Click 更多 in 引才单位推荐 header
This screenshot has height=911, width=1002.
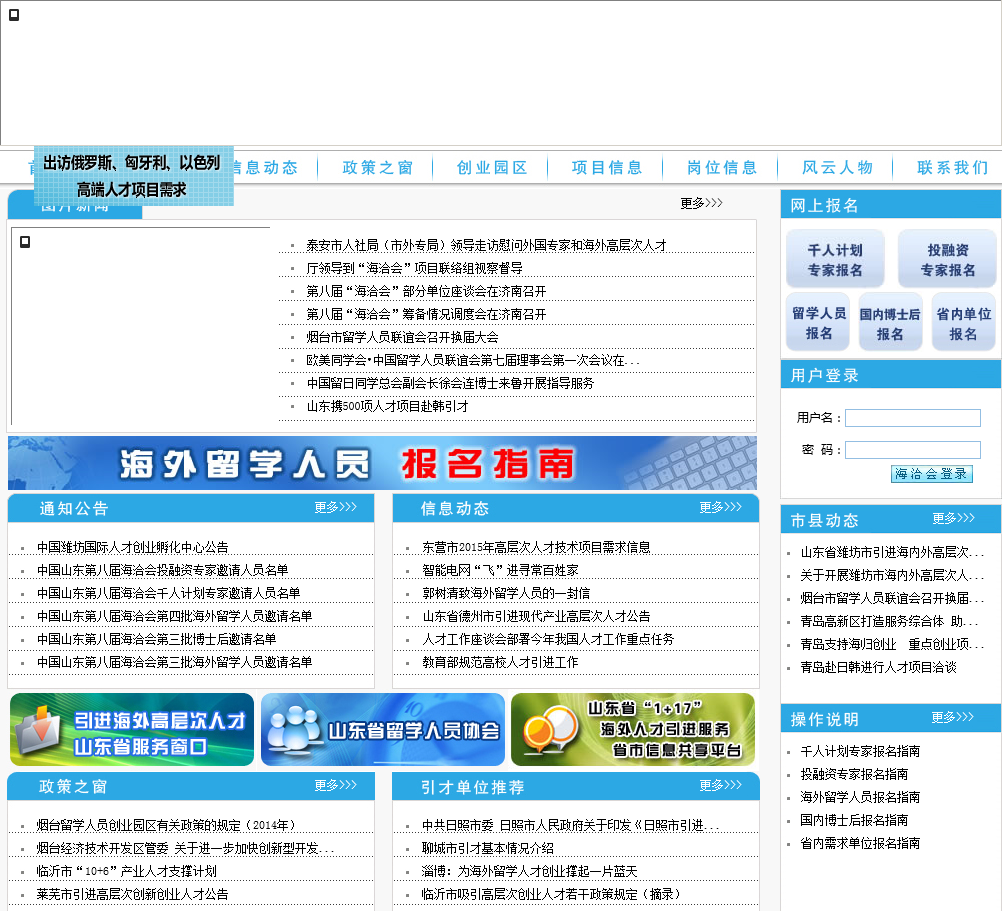(x=720, y=785)
